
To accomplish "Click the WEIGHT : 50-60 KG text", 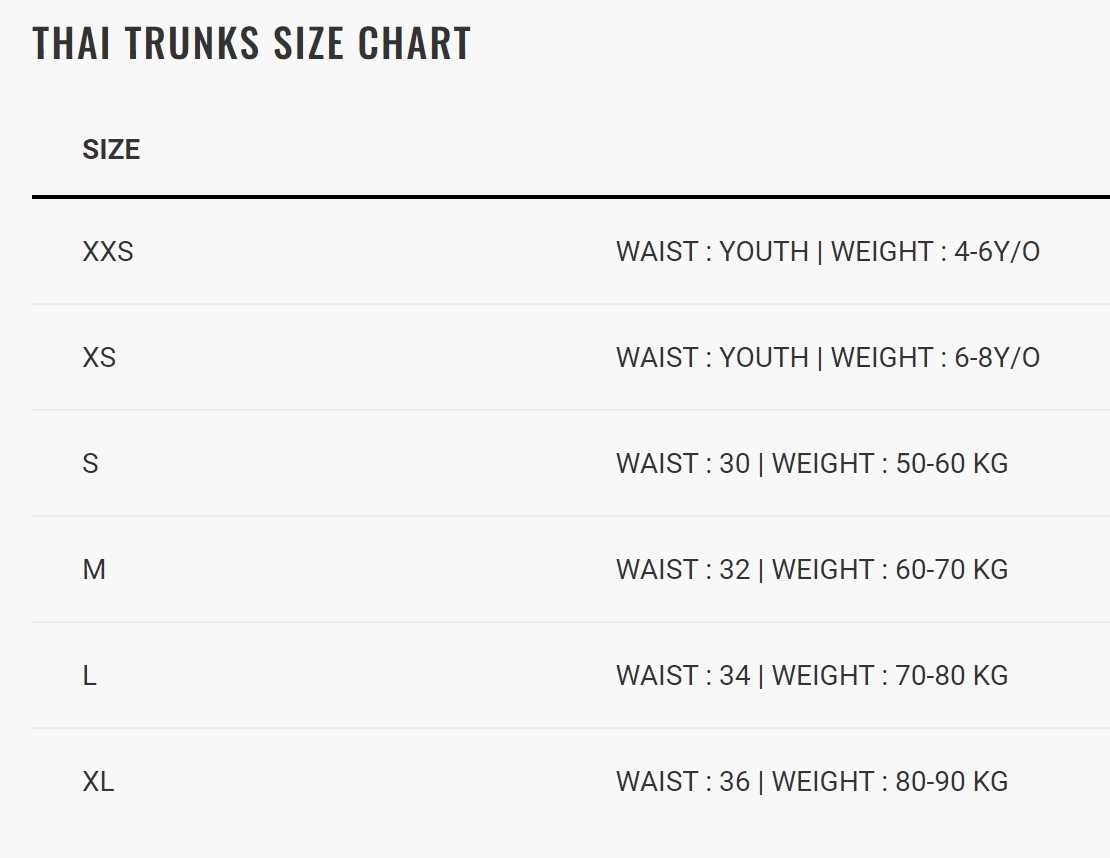I will point(890,464).
